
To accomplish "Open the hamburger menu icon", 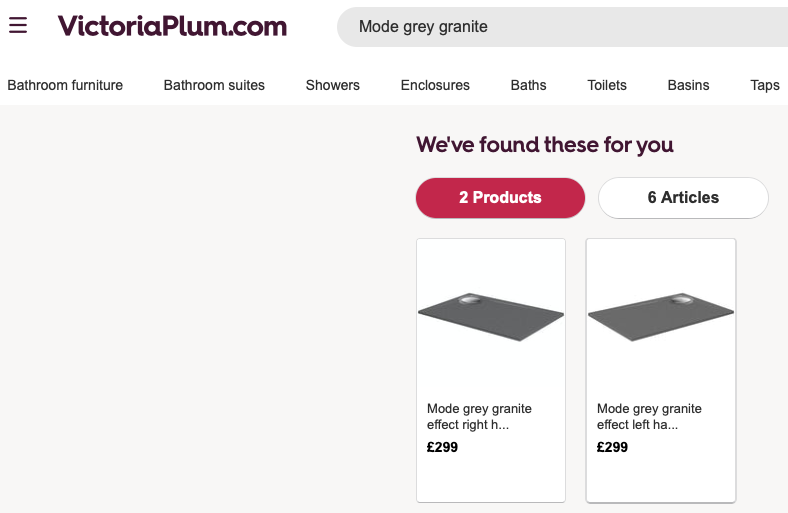I will pos(18,26).
